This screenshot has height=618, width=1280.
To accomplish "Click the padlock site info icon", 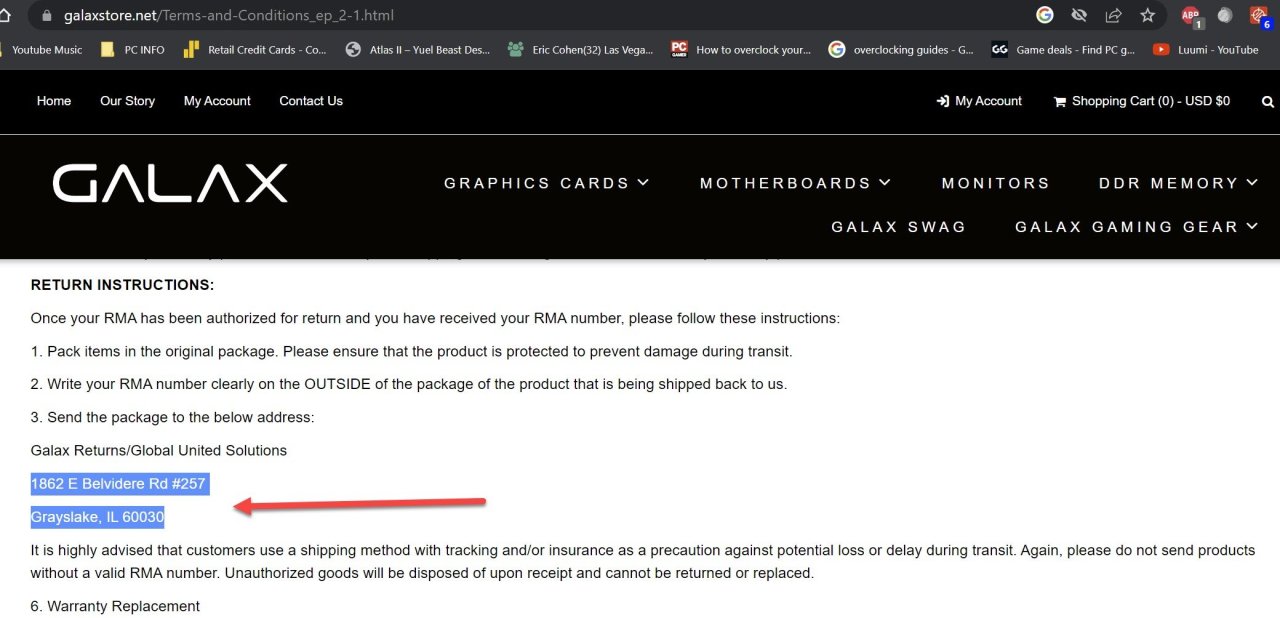I will [x=46, y=16].
